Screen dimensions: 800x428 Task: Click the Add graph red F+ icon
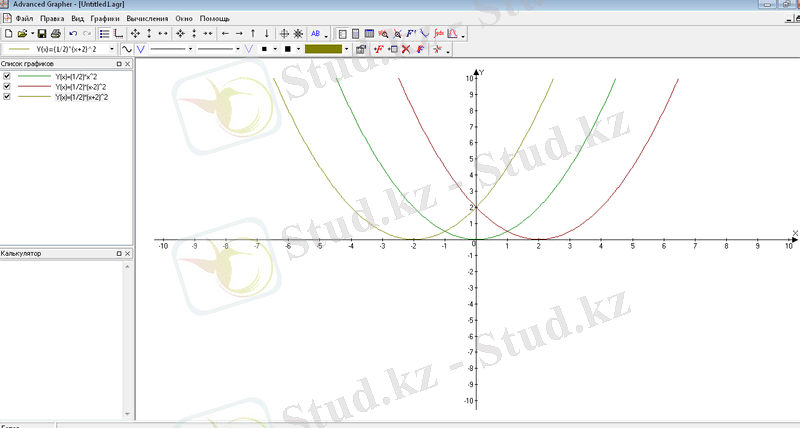(x=378, y=48)
